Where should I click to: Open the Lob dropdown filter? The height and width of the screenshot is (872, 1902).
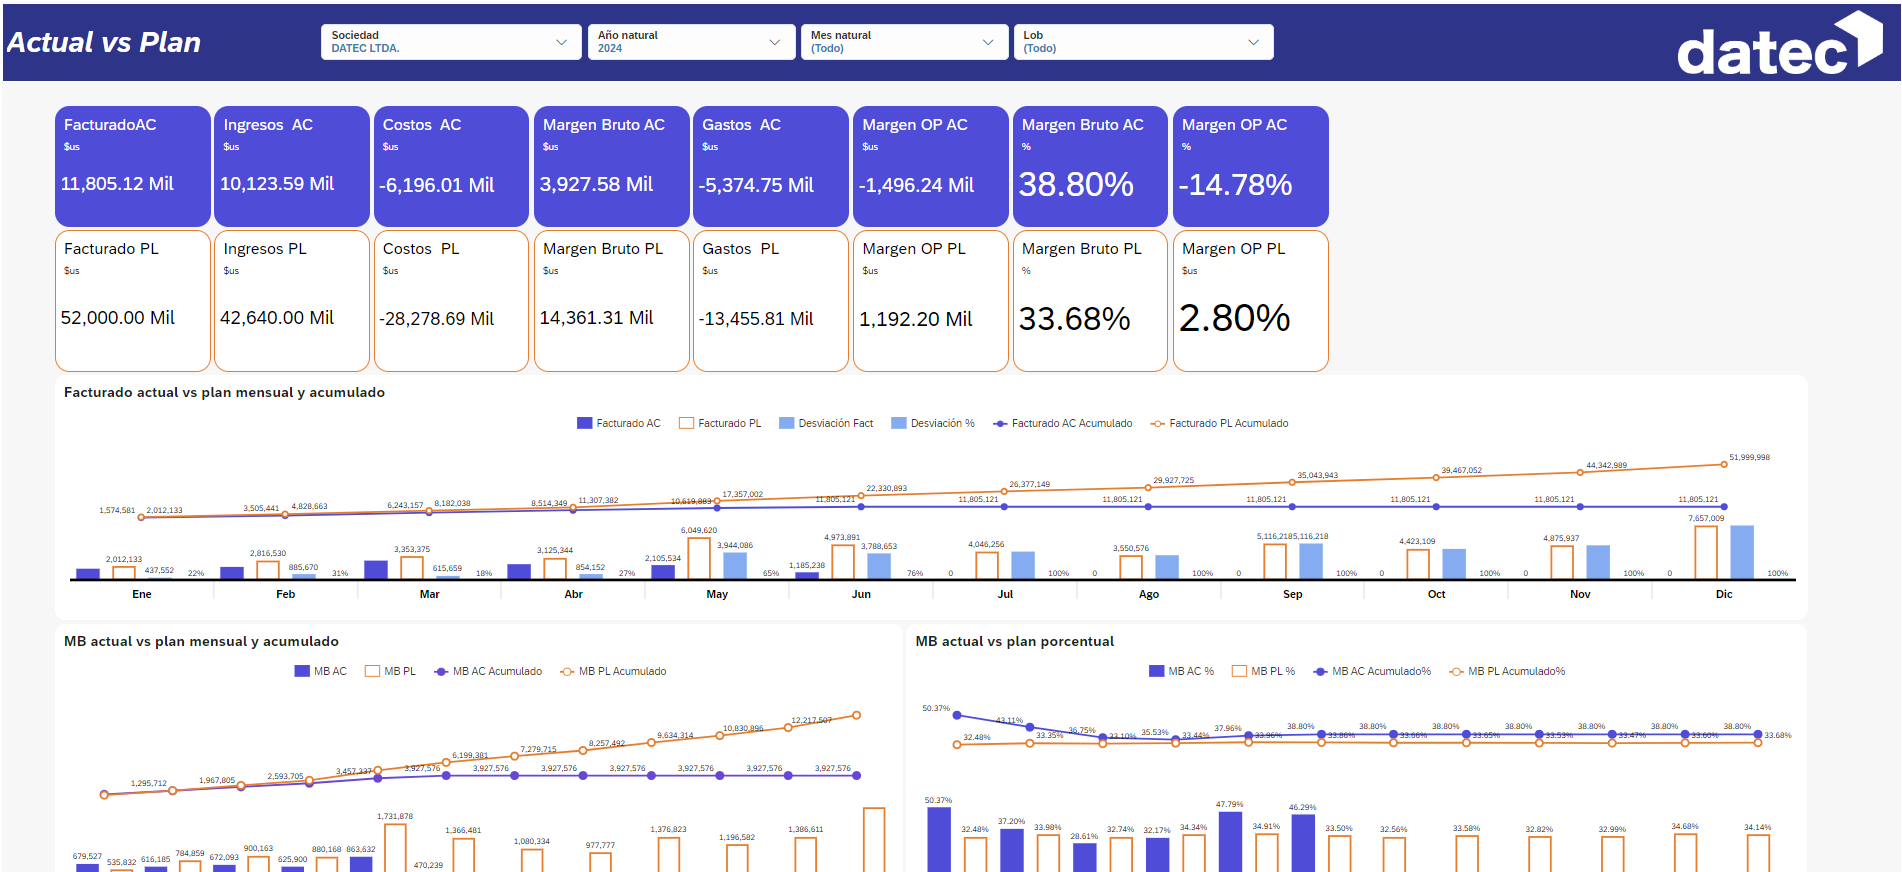[x=1144, y=42]
